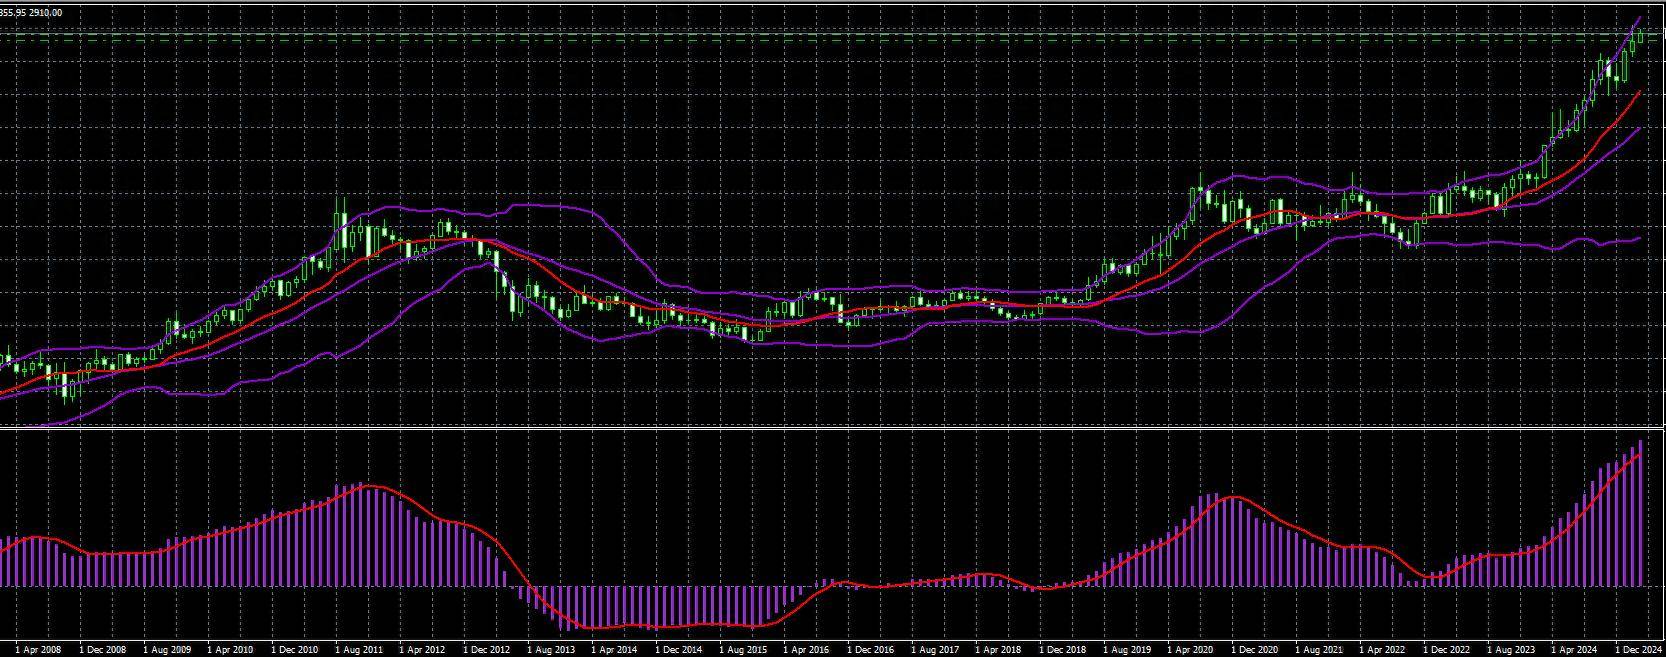Viewport: 1666px width, 657px height.
Task: Click the '1 Aug 2009' date label
Action: coord(166,650)
